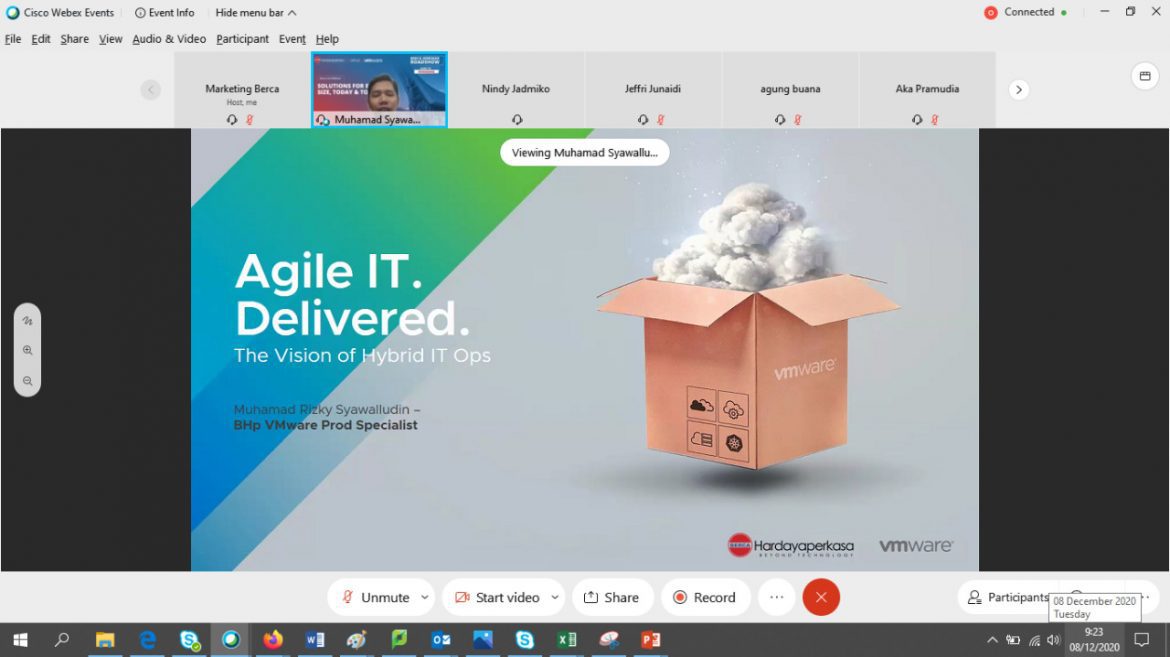The image size is (1170, 657).
Task: Open the volume control in the system tray
Action: (x=1054, y=640)
